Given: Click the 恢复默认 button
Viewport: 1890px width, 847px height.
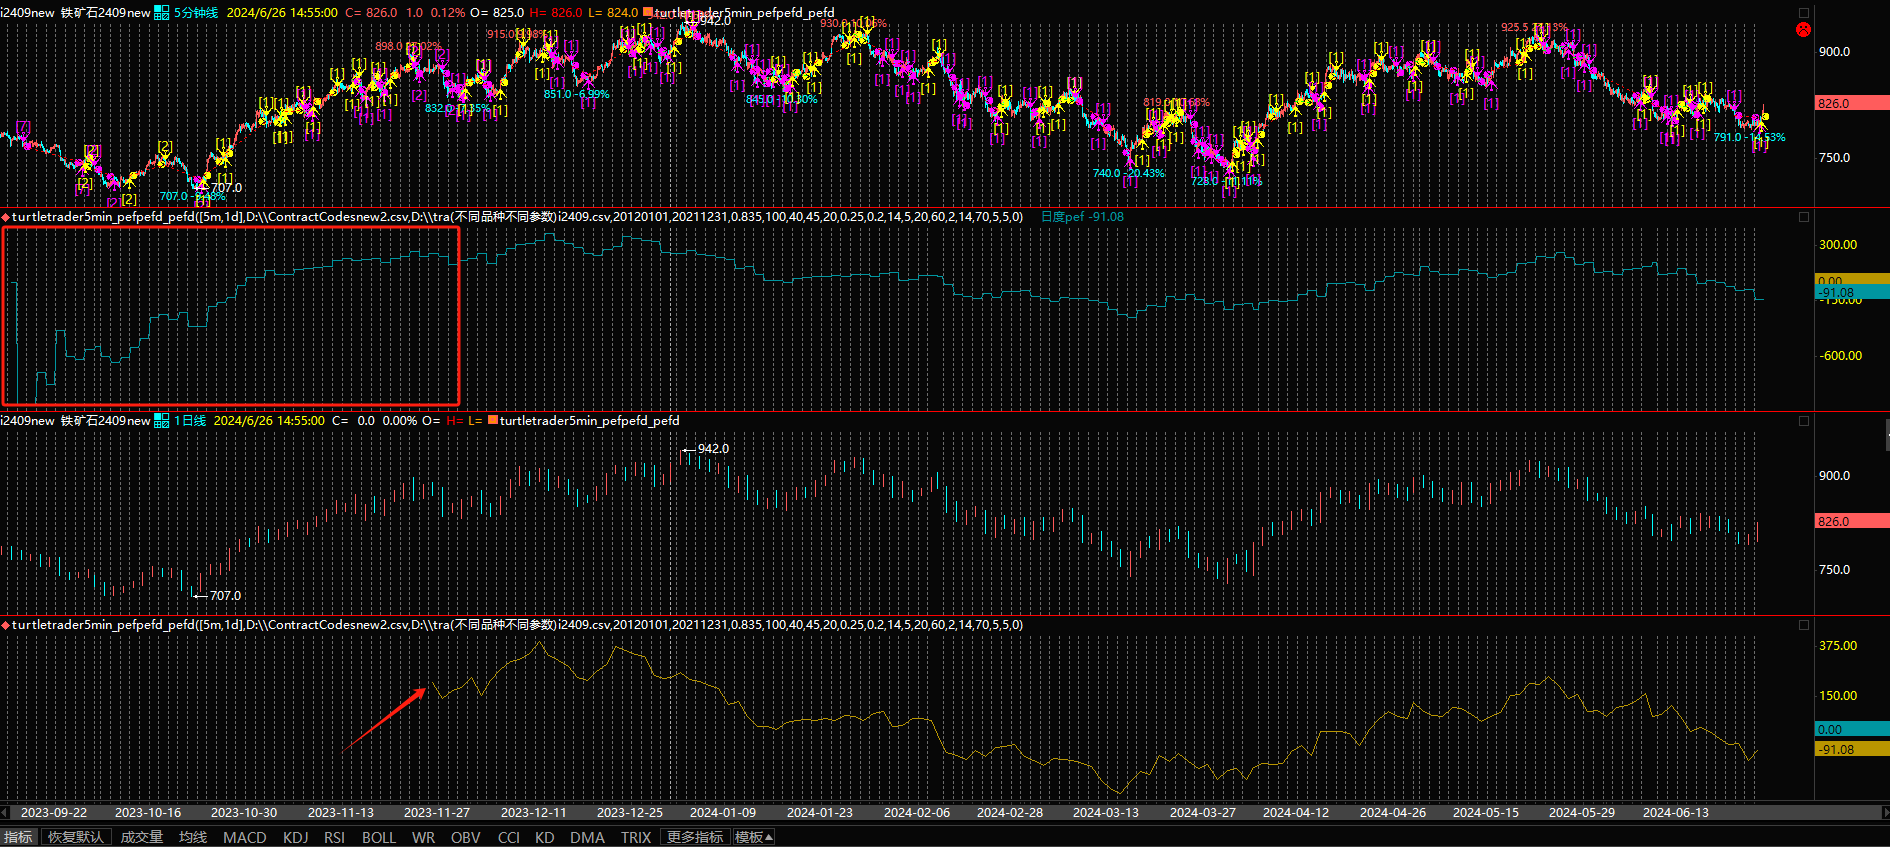Looking at the screenshot, I should click(x=76, y=837).
